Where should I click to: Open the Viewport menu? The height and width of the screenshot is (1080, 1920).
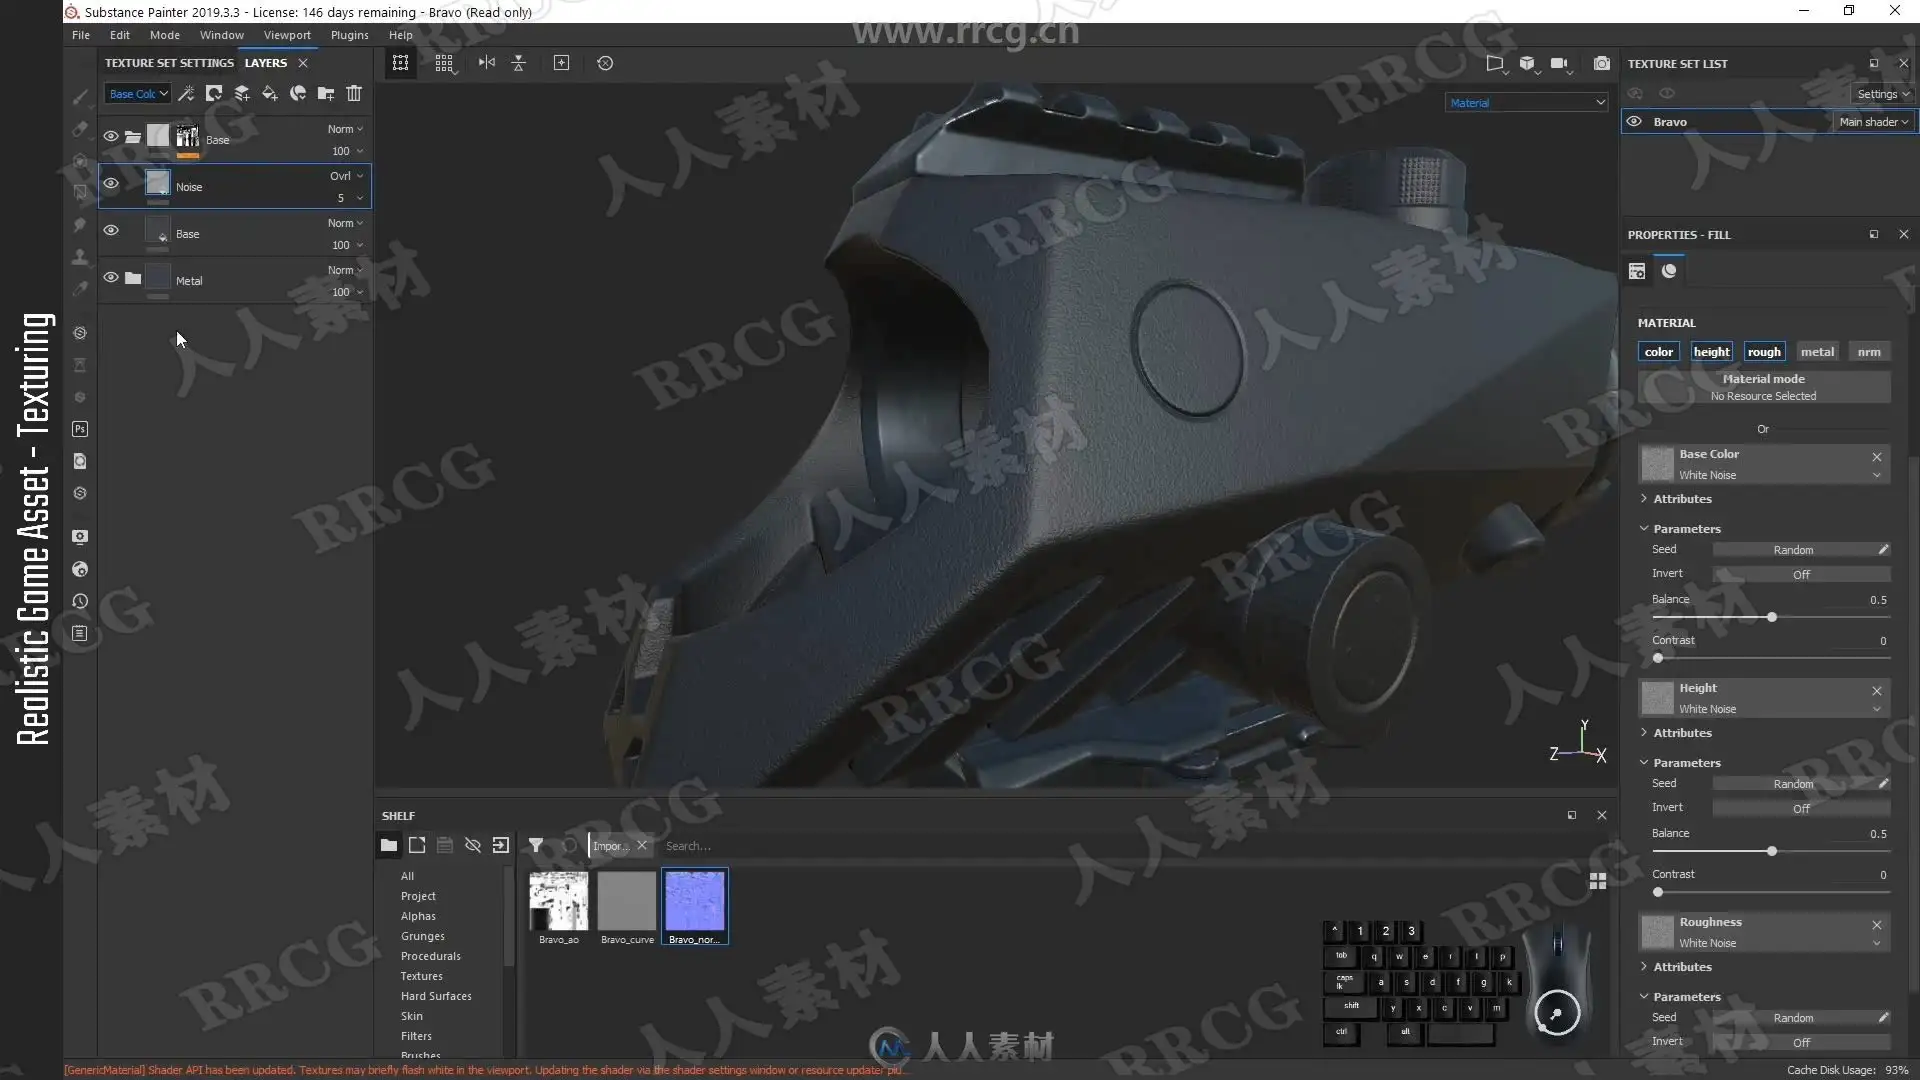[287, 35]
